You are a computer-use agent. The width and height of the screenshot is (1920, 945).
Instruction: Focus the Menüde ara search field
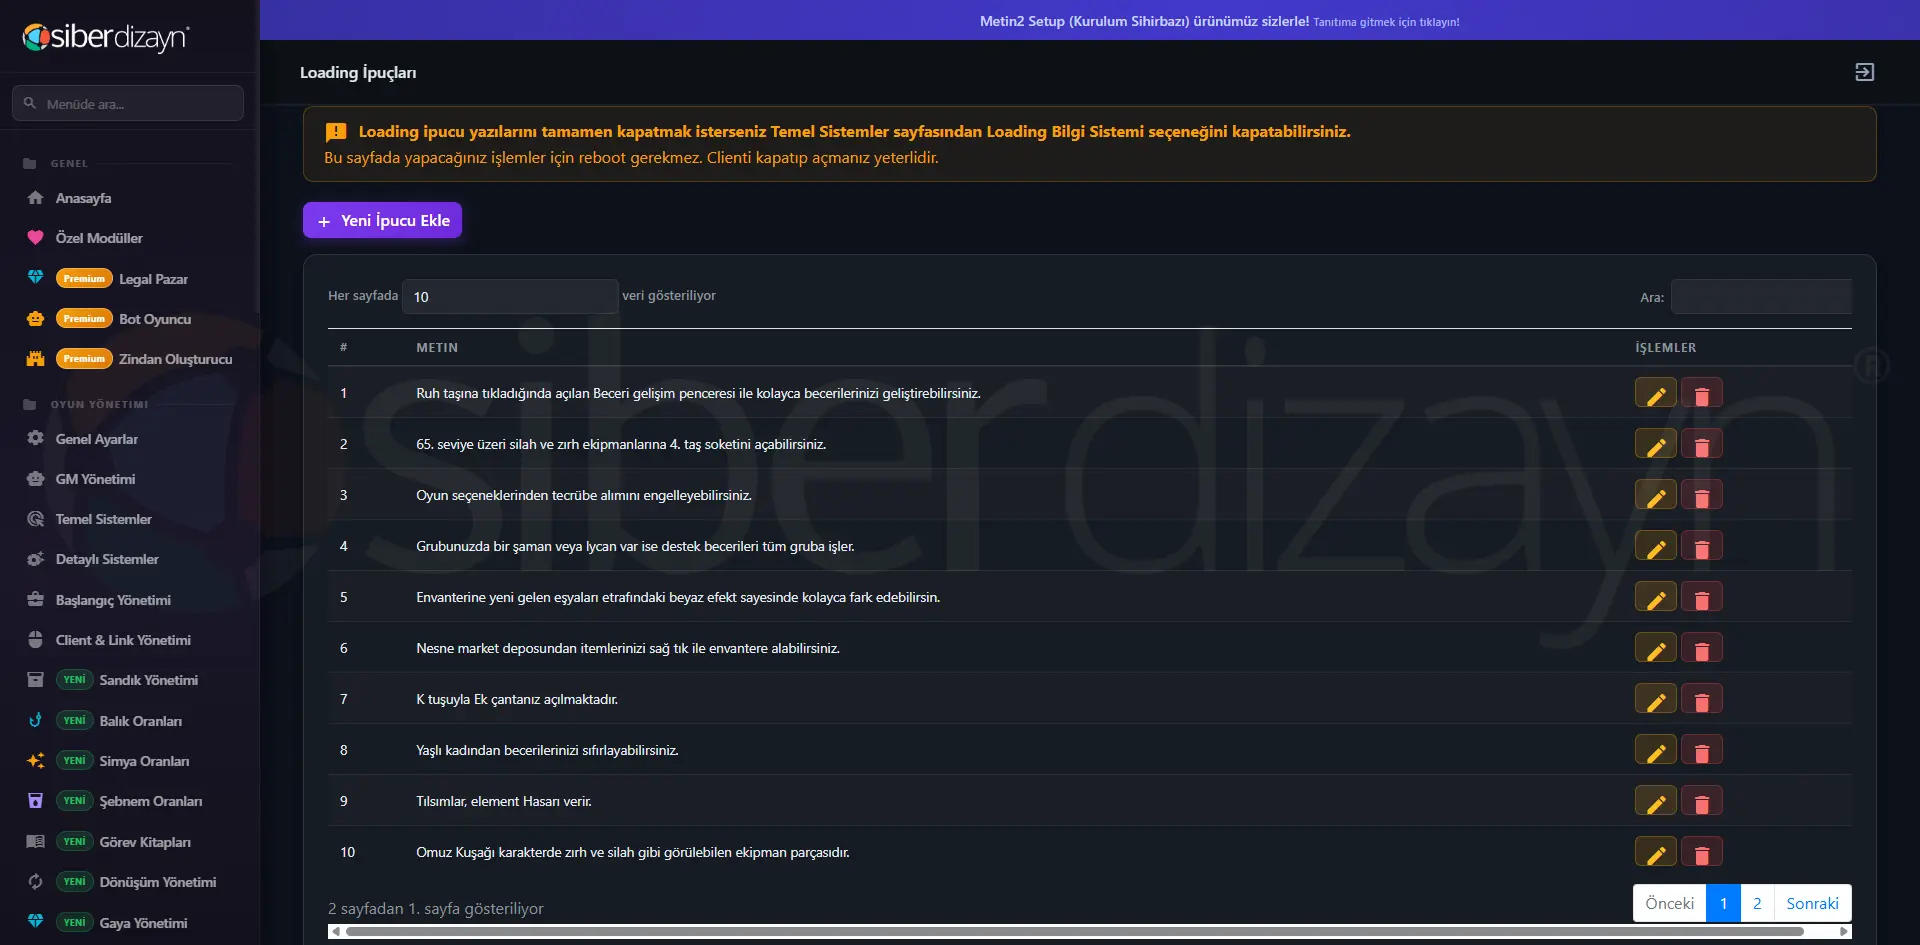point(128,103)
